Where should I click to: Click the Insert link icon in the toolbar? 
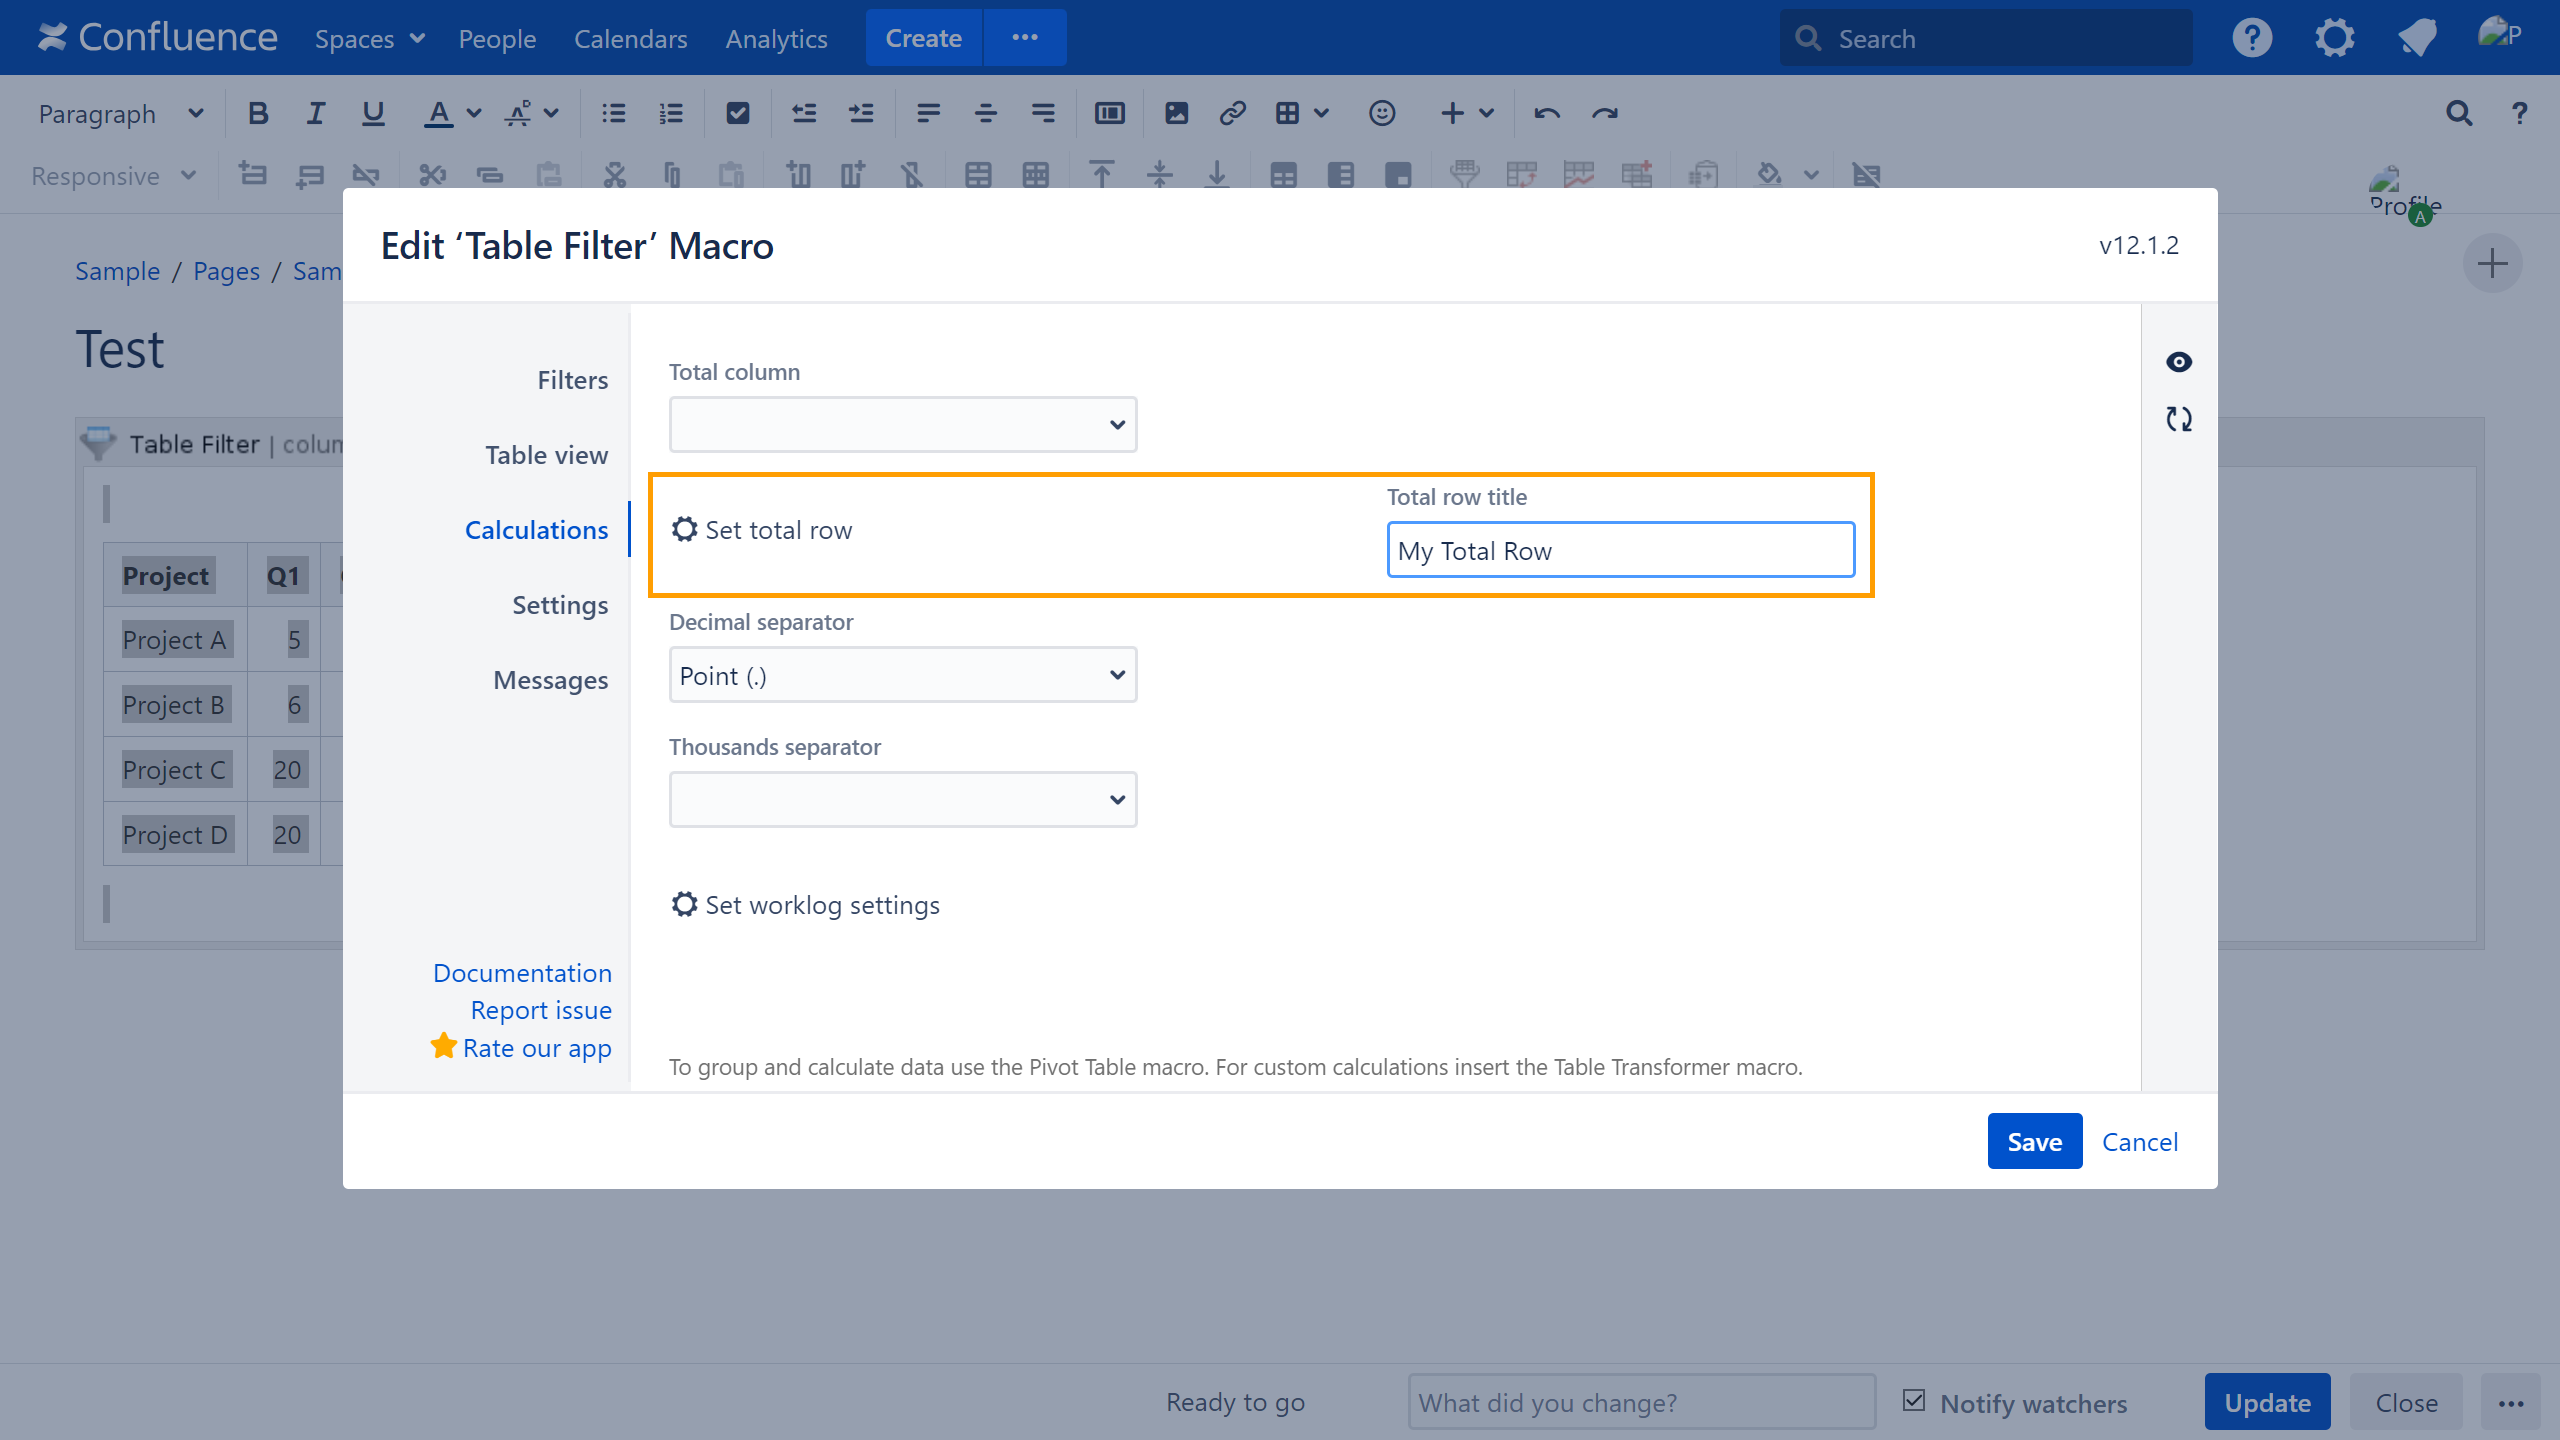tap(1232, 113)
